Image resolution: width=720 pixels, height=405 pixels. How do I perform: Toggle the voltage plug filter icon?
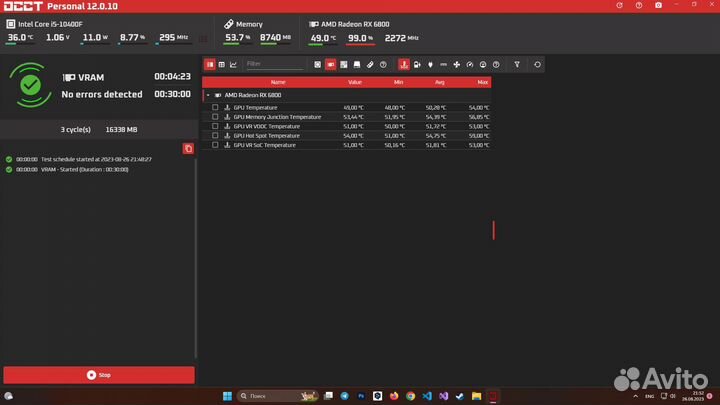(430, 65)
